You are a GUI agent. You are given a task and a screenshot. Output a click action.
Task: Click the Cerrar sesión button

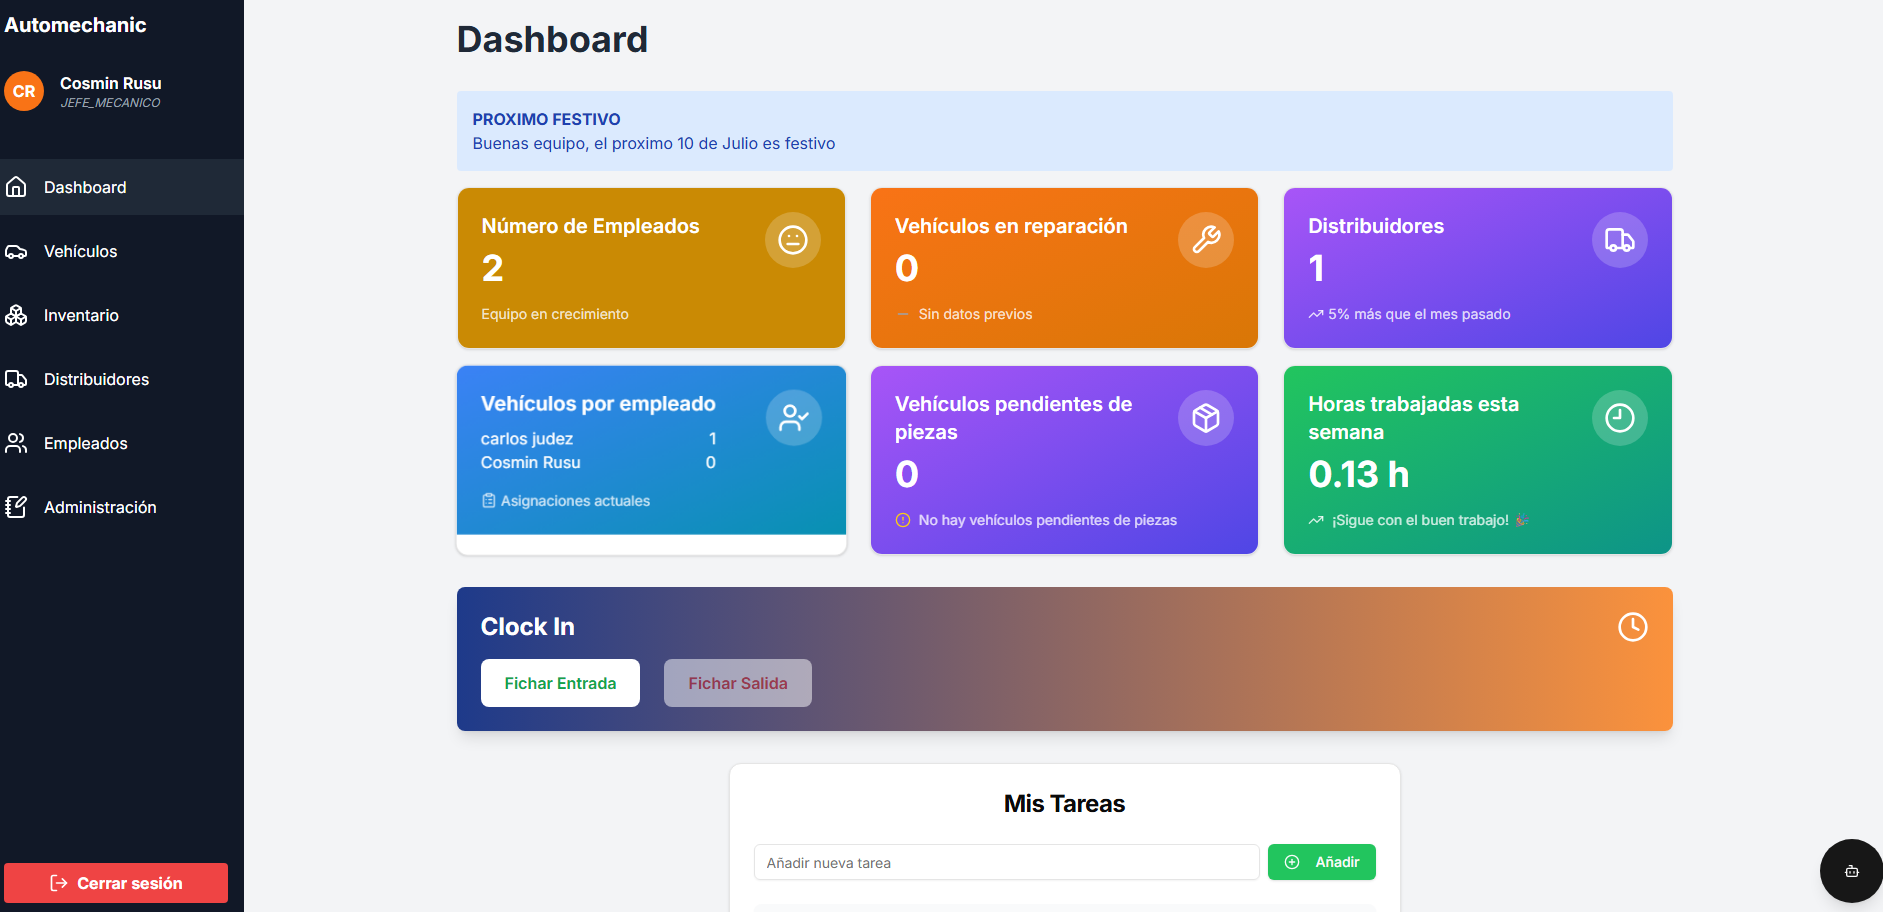(x=115, y=883)
